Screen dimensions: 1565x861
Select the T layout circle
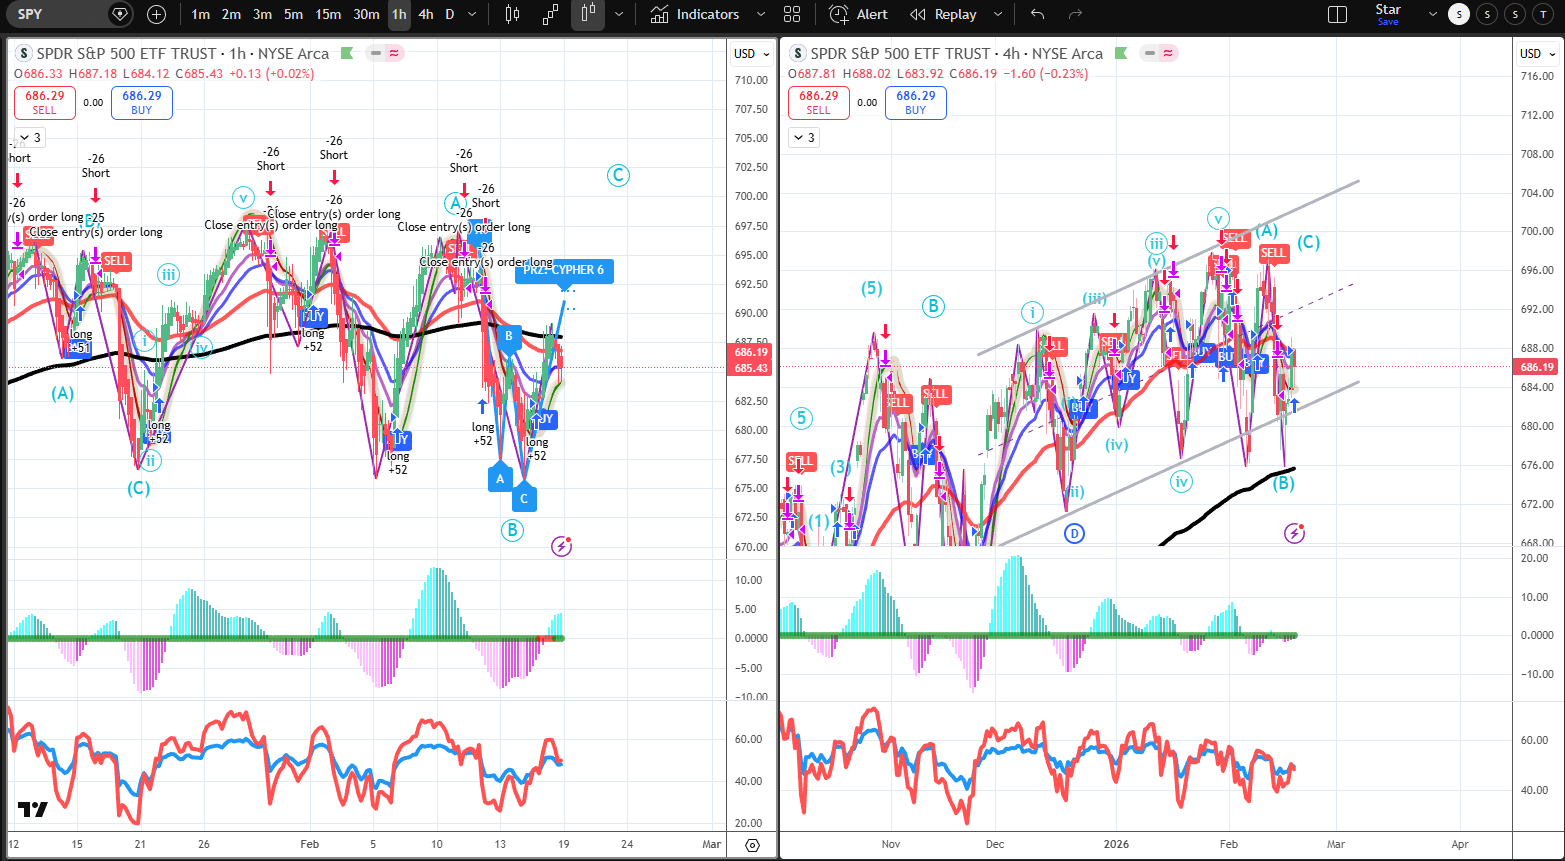[1544, 14]
